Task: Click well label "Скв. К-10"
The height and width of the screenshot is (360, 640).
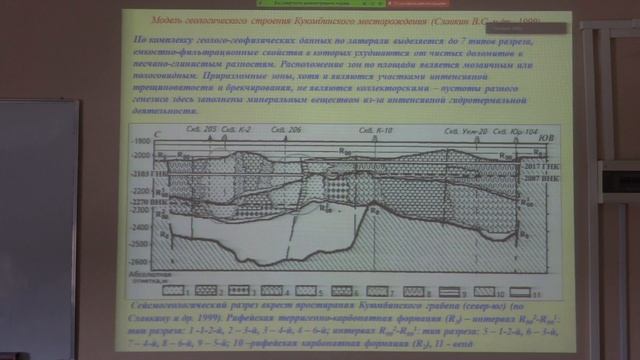Action: pyautogui.click(x=376, y=131)
